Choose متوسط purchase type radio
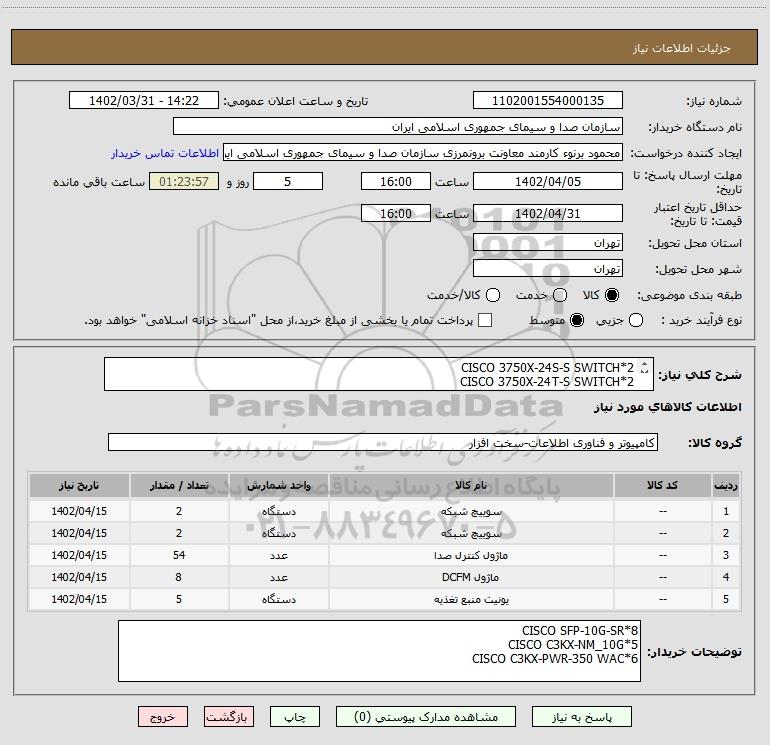The image size is (770, 745). pyautogui.click(x=577, y=320)
